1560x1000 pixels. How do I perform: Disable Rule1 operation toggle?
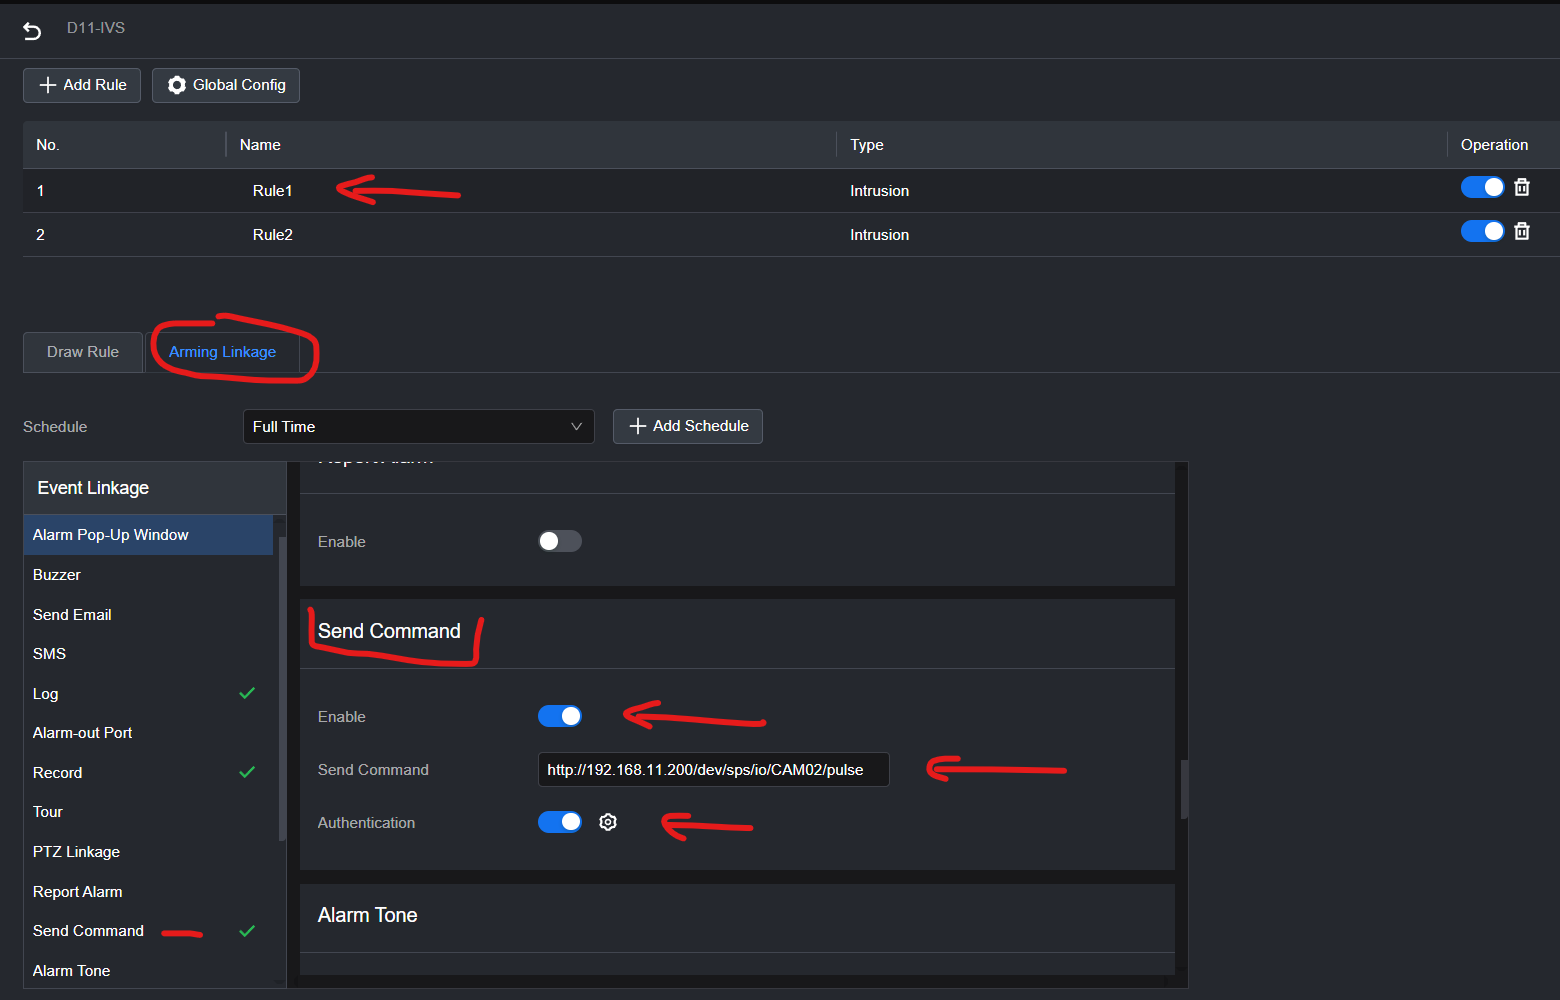point(1482,187)
